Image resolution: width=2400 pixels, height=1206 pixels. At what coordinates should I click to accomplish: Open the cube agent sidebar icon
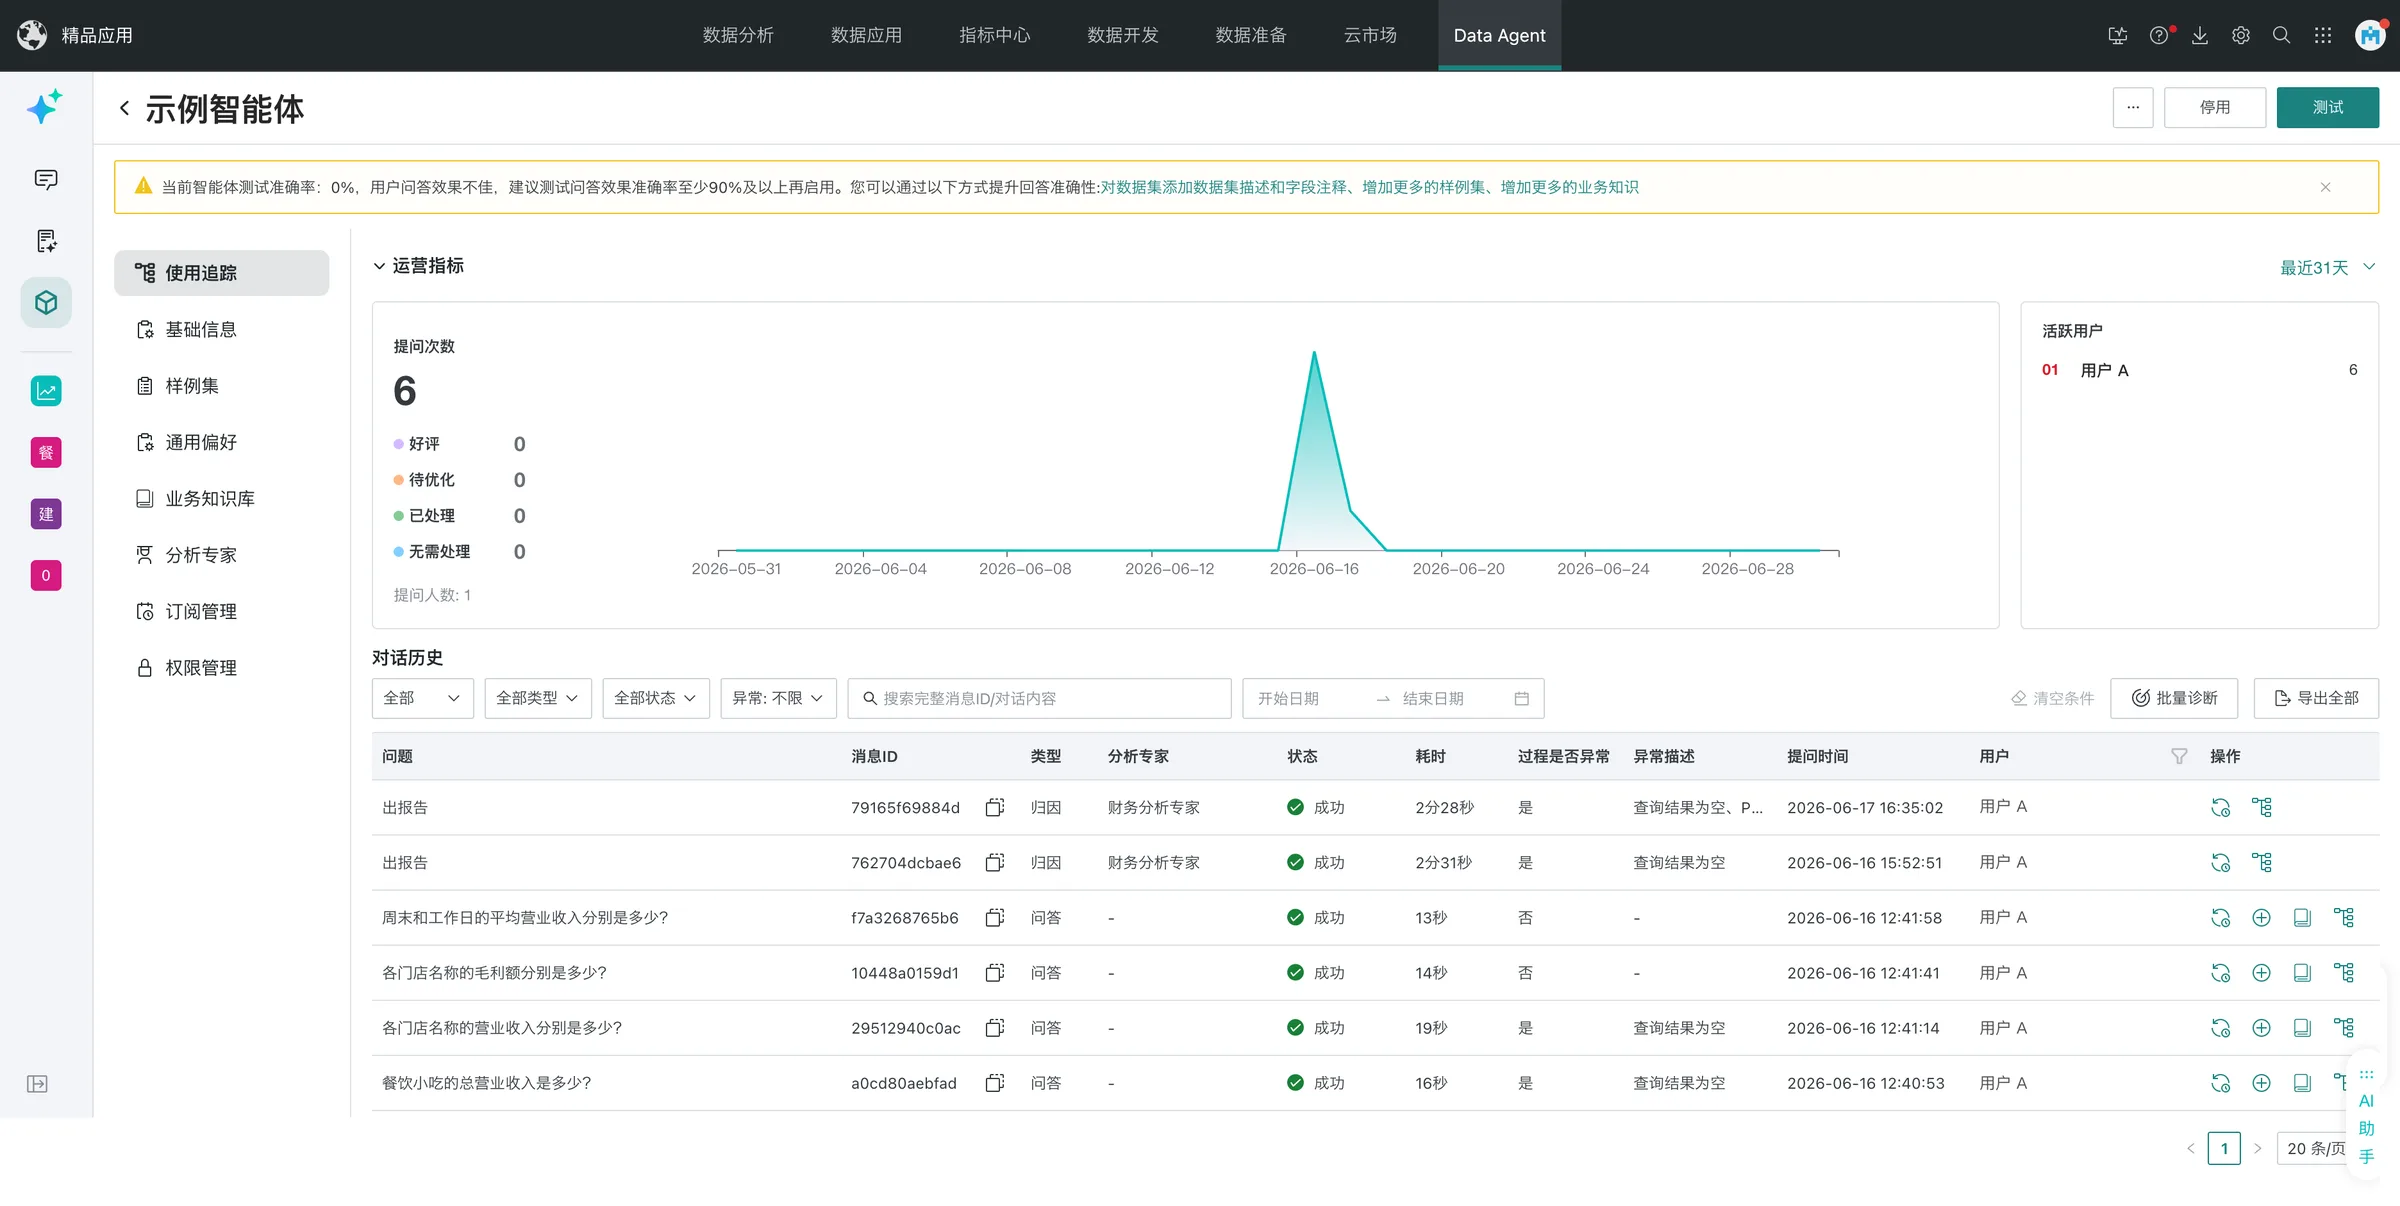point(46,303)
